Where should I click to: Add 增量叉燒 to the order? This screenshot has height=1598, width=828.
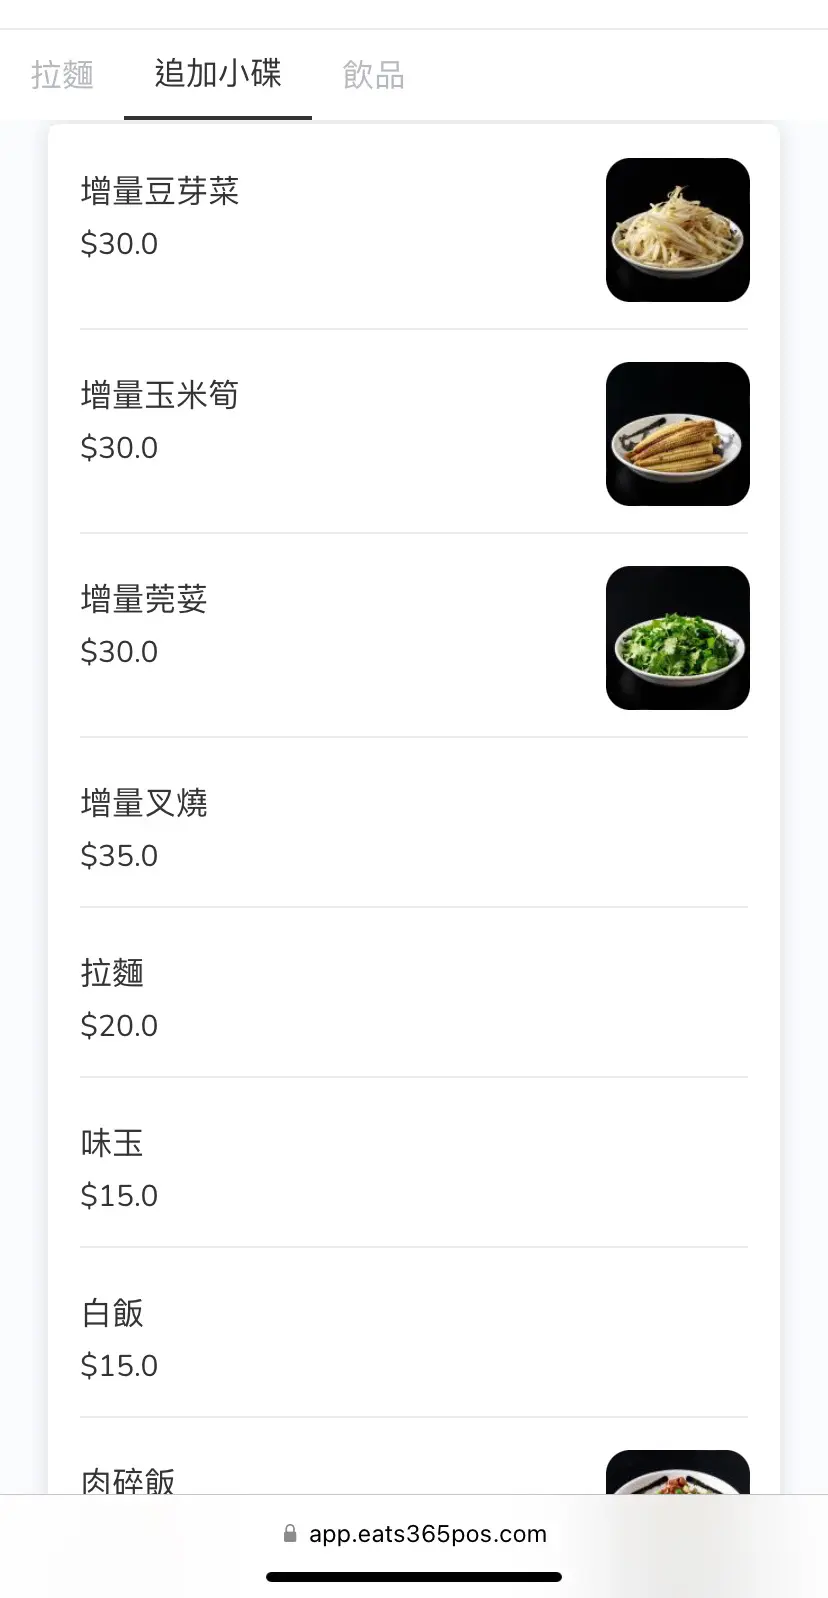[144, 803]
